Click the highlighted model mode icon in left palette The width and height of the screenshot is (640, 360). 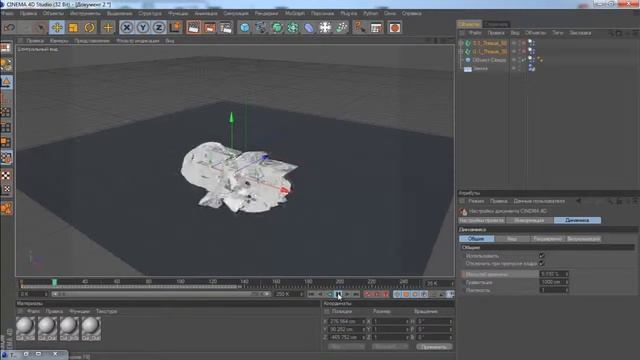tap(6, 82)
